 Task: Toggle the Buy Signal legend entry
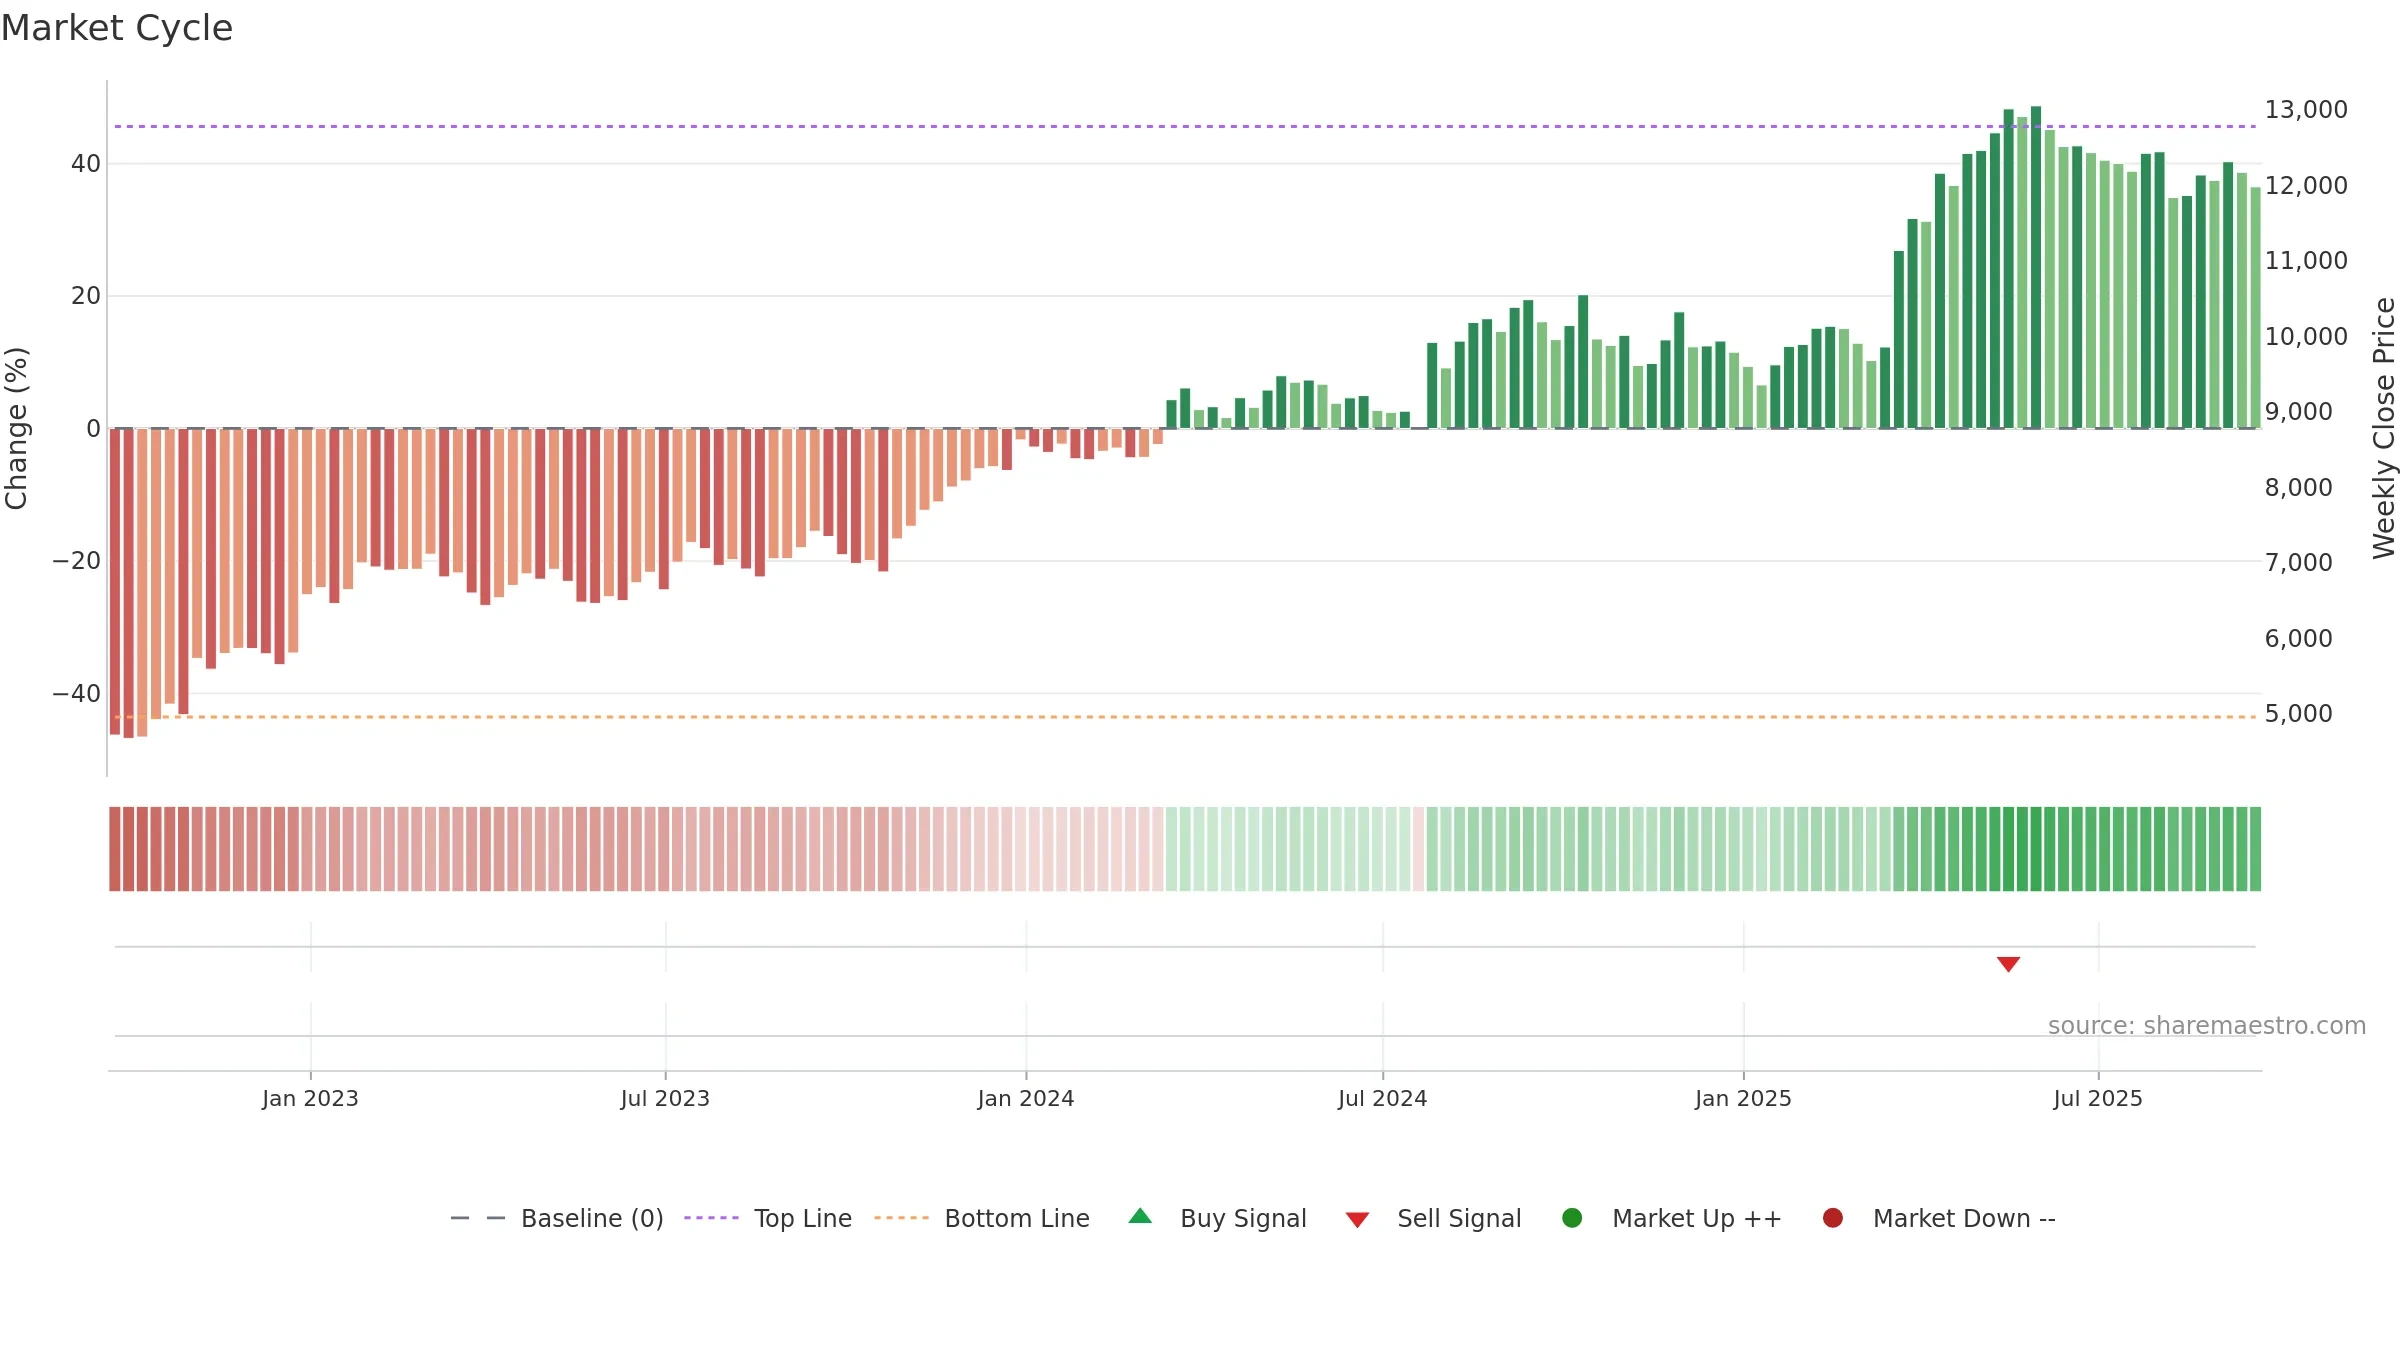1217,1218
